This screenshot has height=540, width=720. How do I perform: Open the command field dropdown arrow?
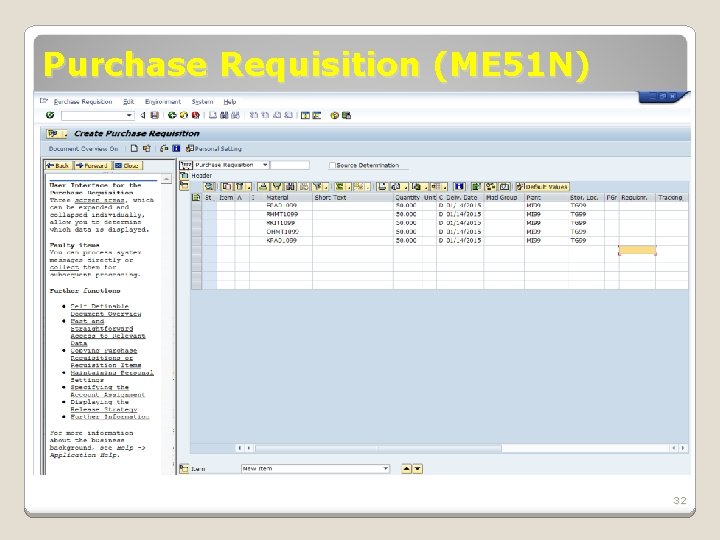129,115
